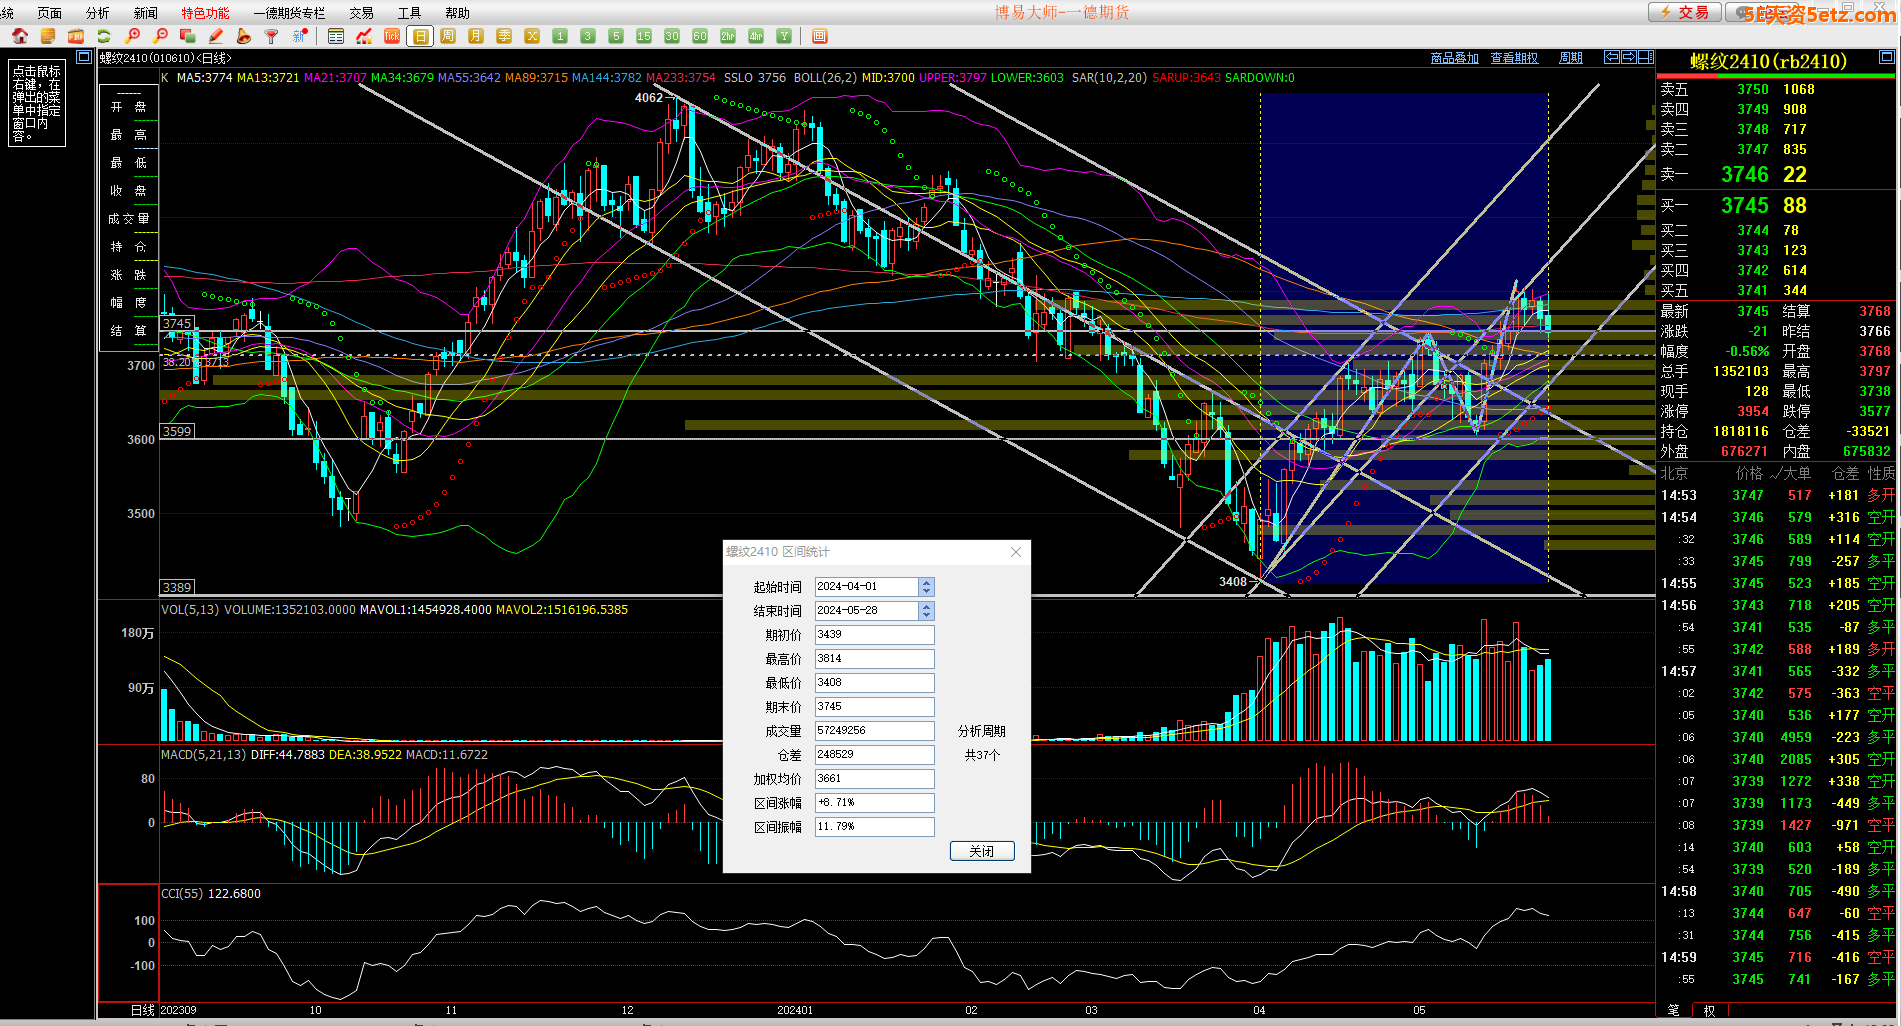1901x1026 pixels.
Task: Click the green refresh arrows icon
Action: pyautogui.click(x=103, y=36)
